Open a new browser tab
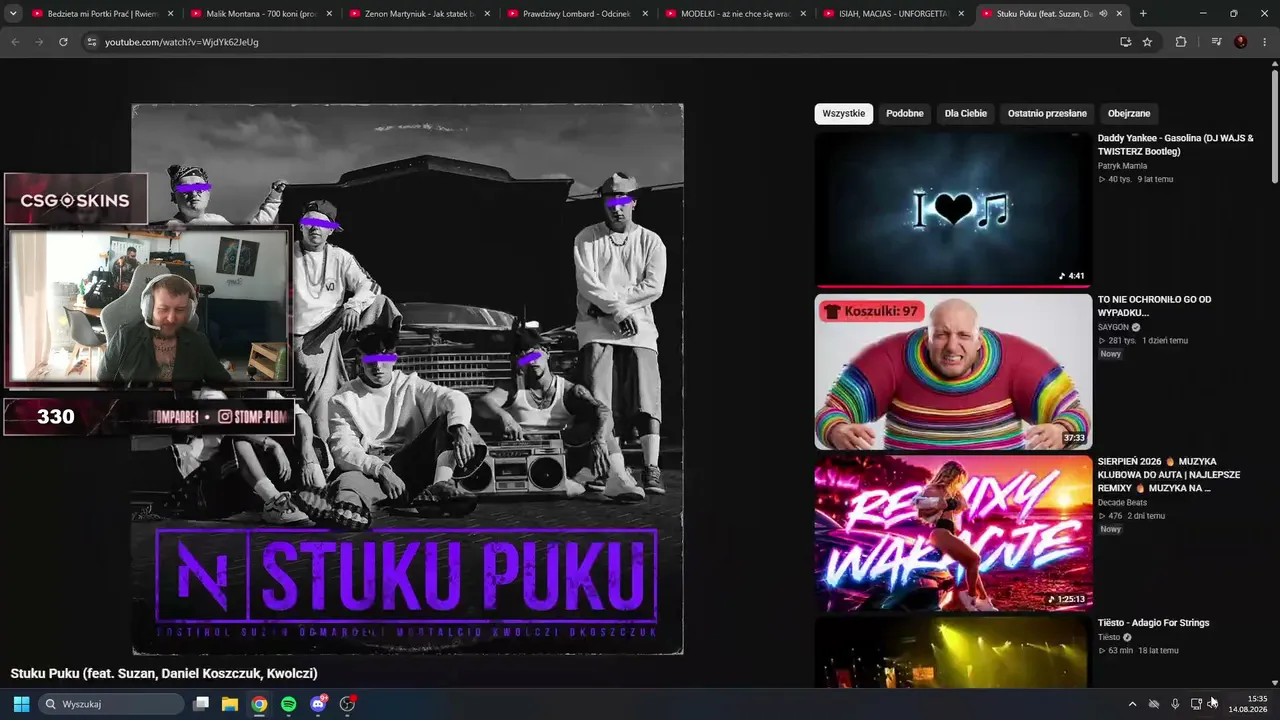1280x720 pixels. (1143, 14)
